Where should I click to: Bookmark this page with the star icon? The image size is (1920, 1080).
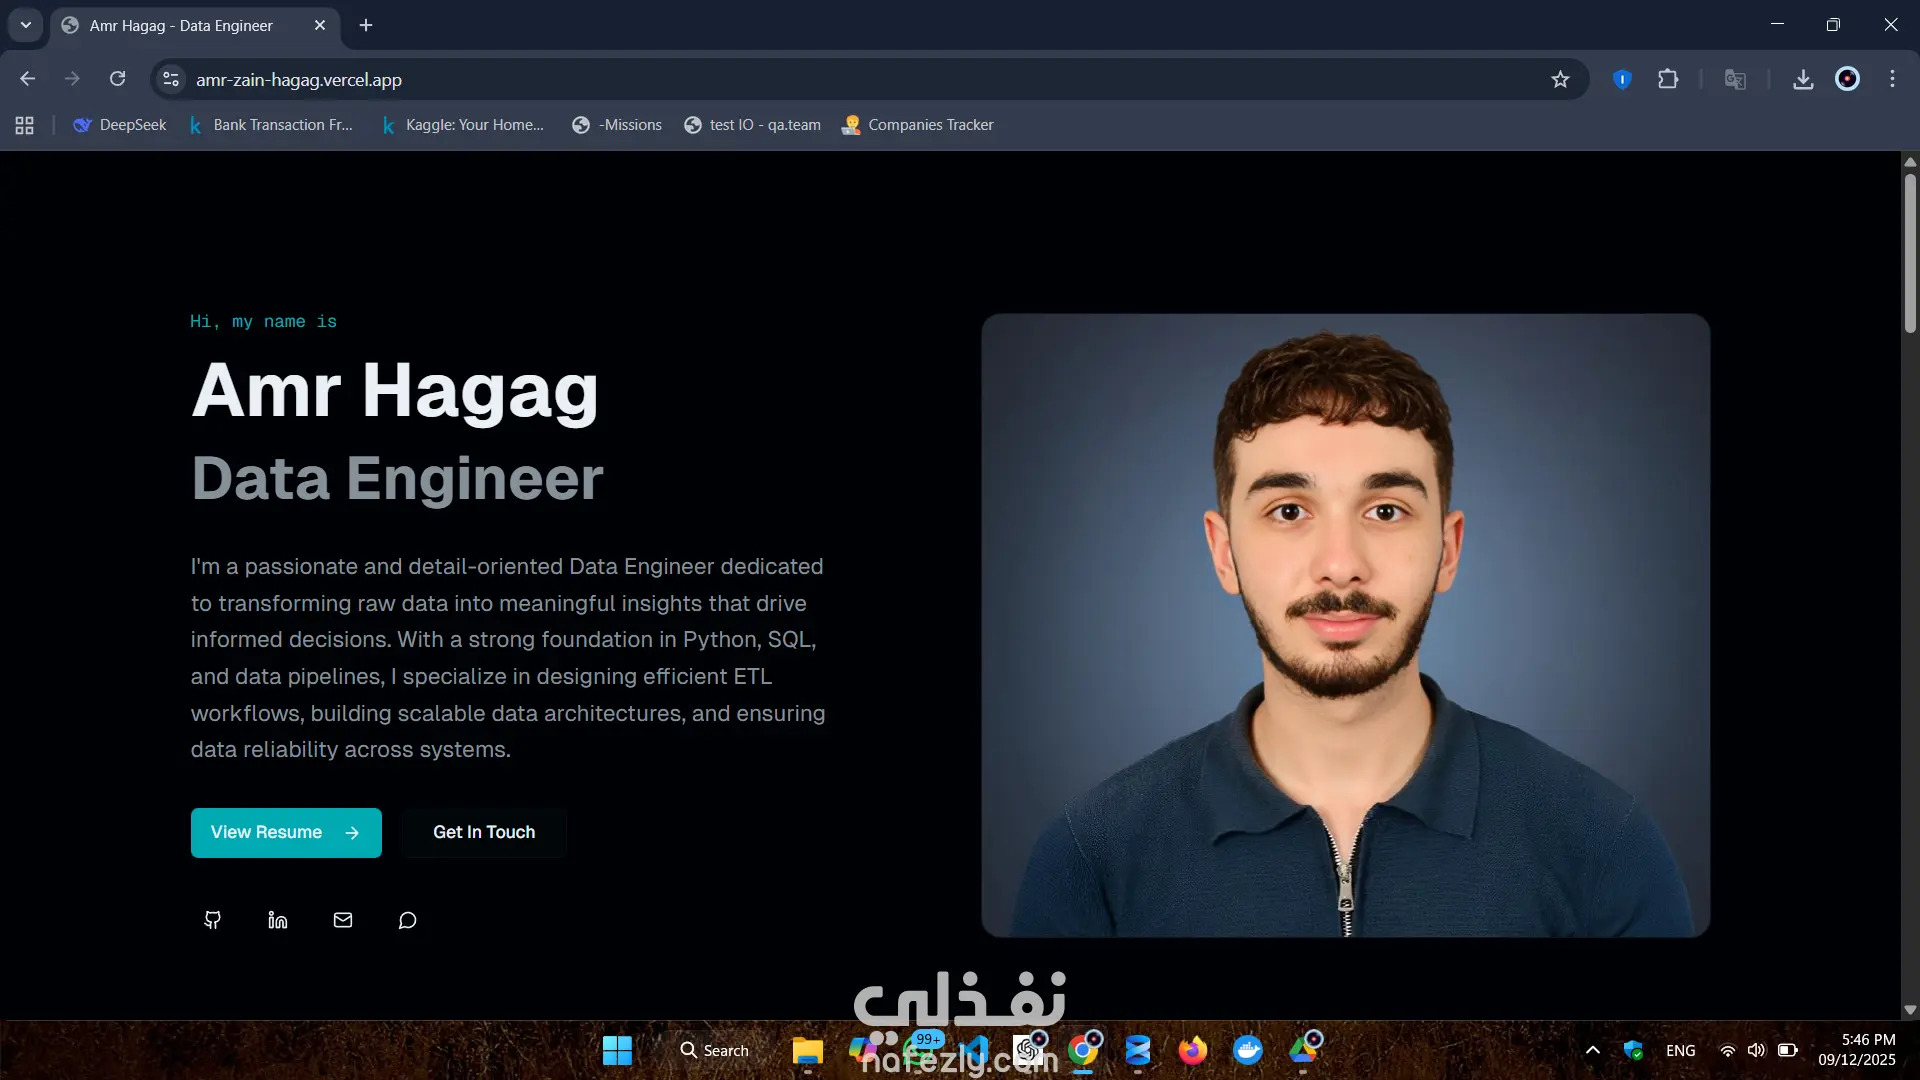click(1560, 80)
